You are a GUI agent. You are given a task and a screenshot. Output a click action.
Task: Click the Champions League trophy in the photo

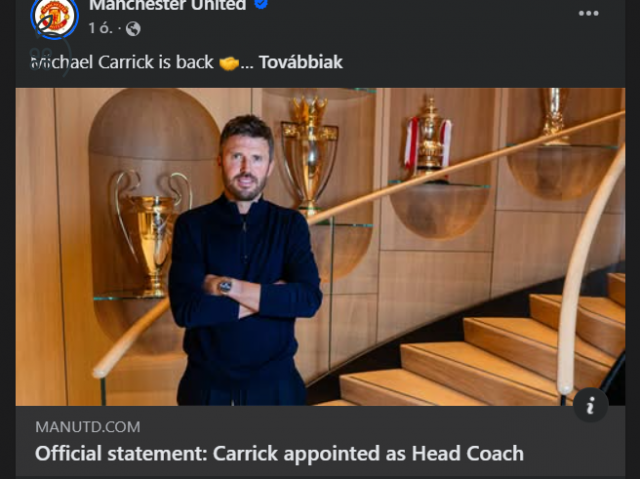pyautogui.click(x=152, y=233)
